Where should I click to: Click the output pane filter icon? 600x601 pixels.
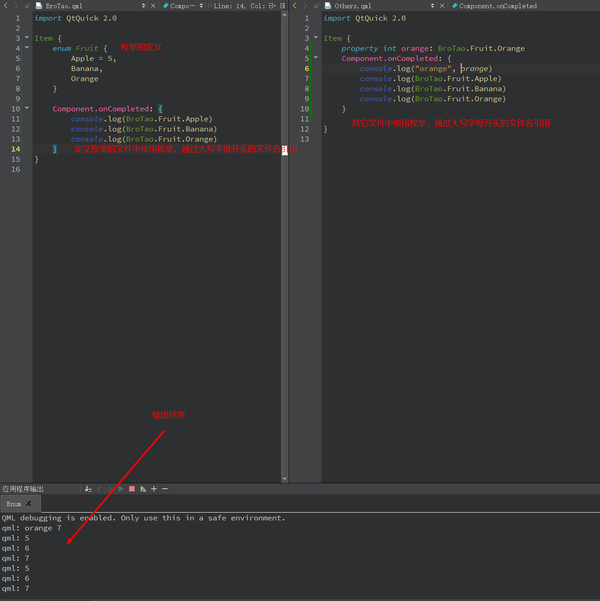pos(88,489)
